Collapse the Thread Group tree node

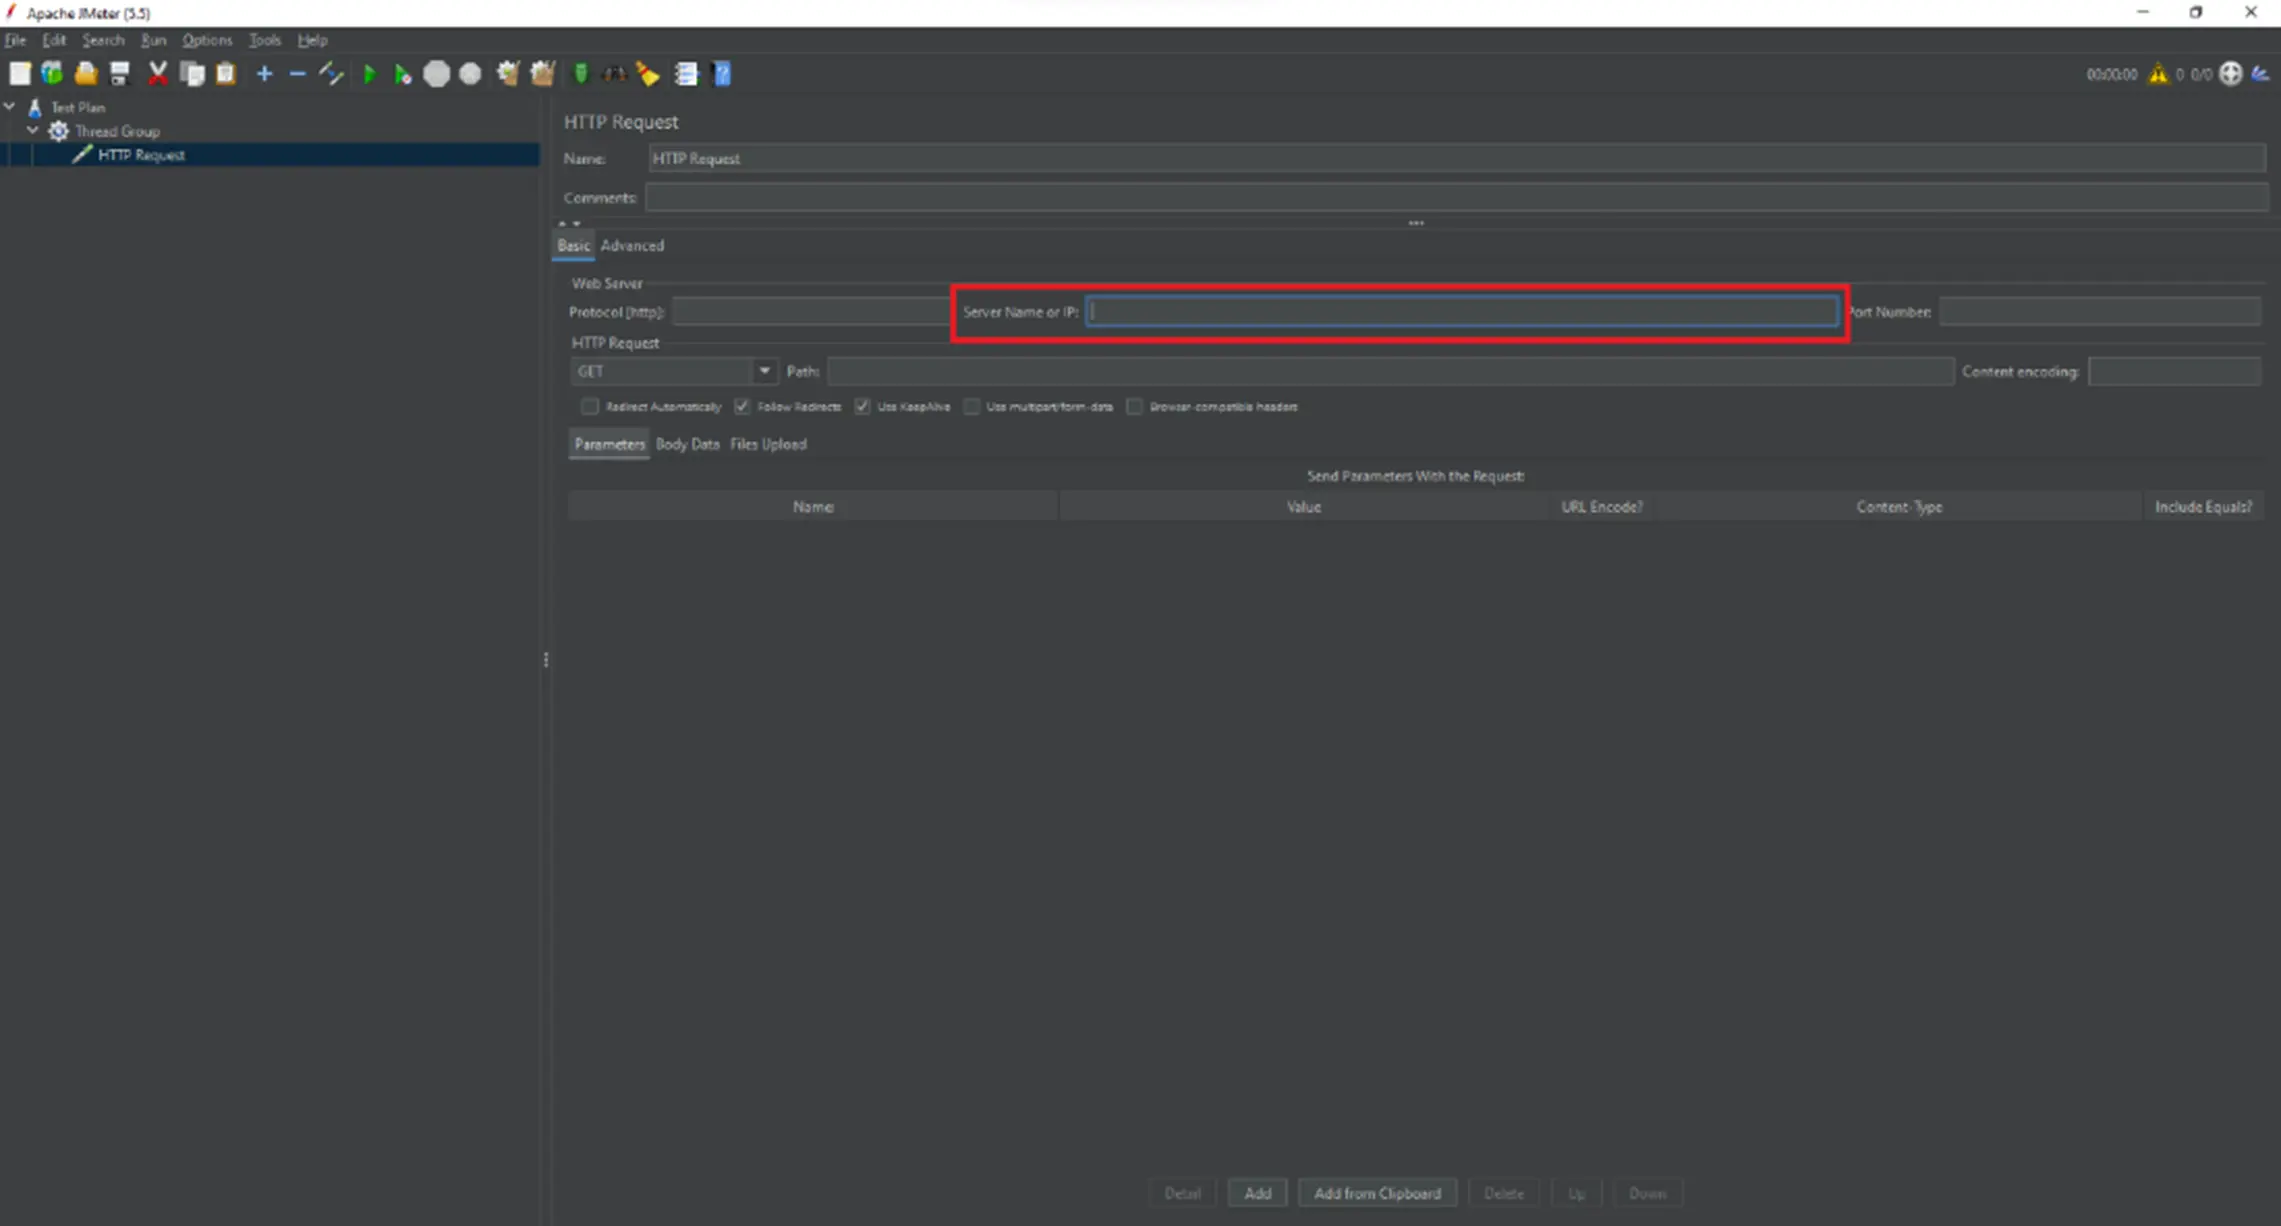(33, 130)
